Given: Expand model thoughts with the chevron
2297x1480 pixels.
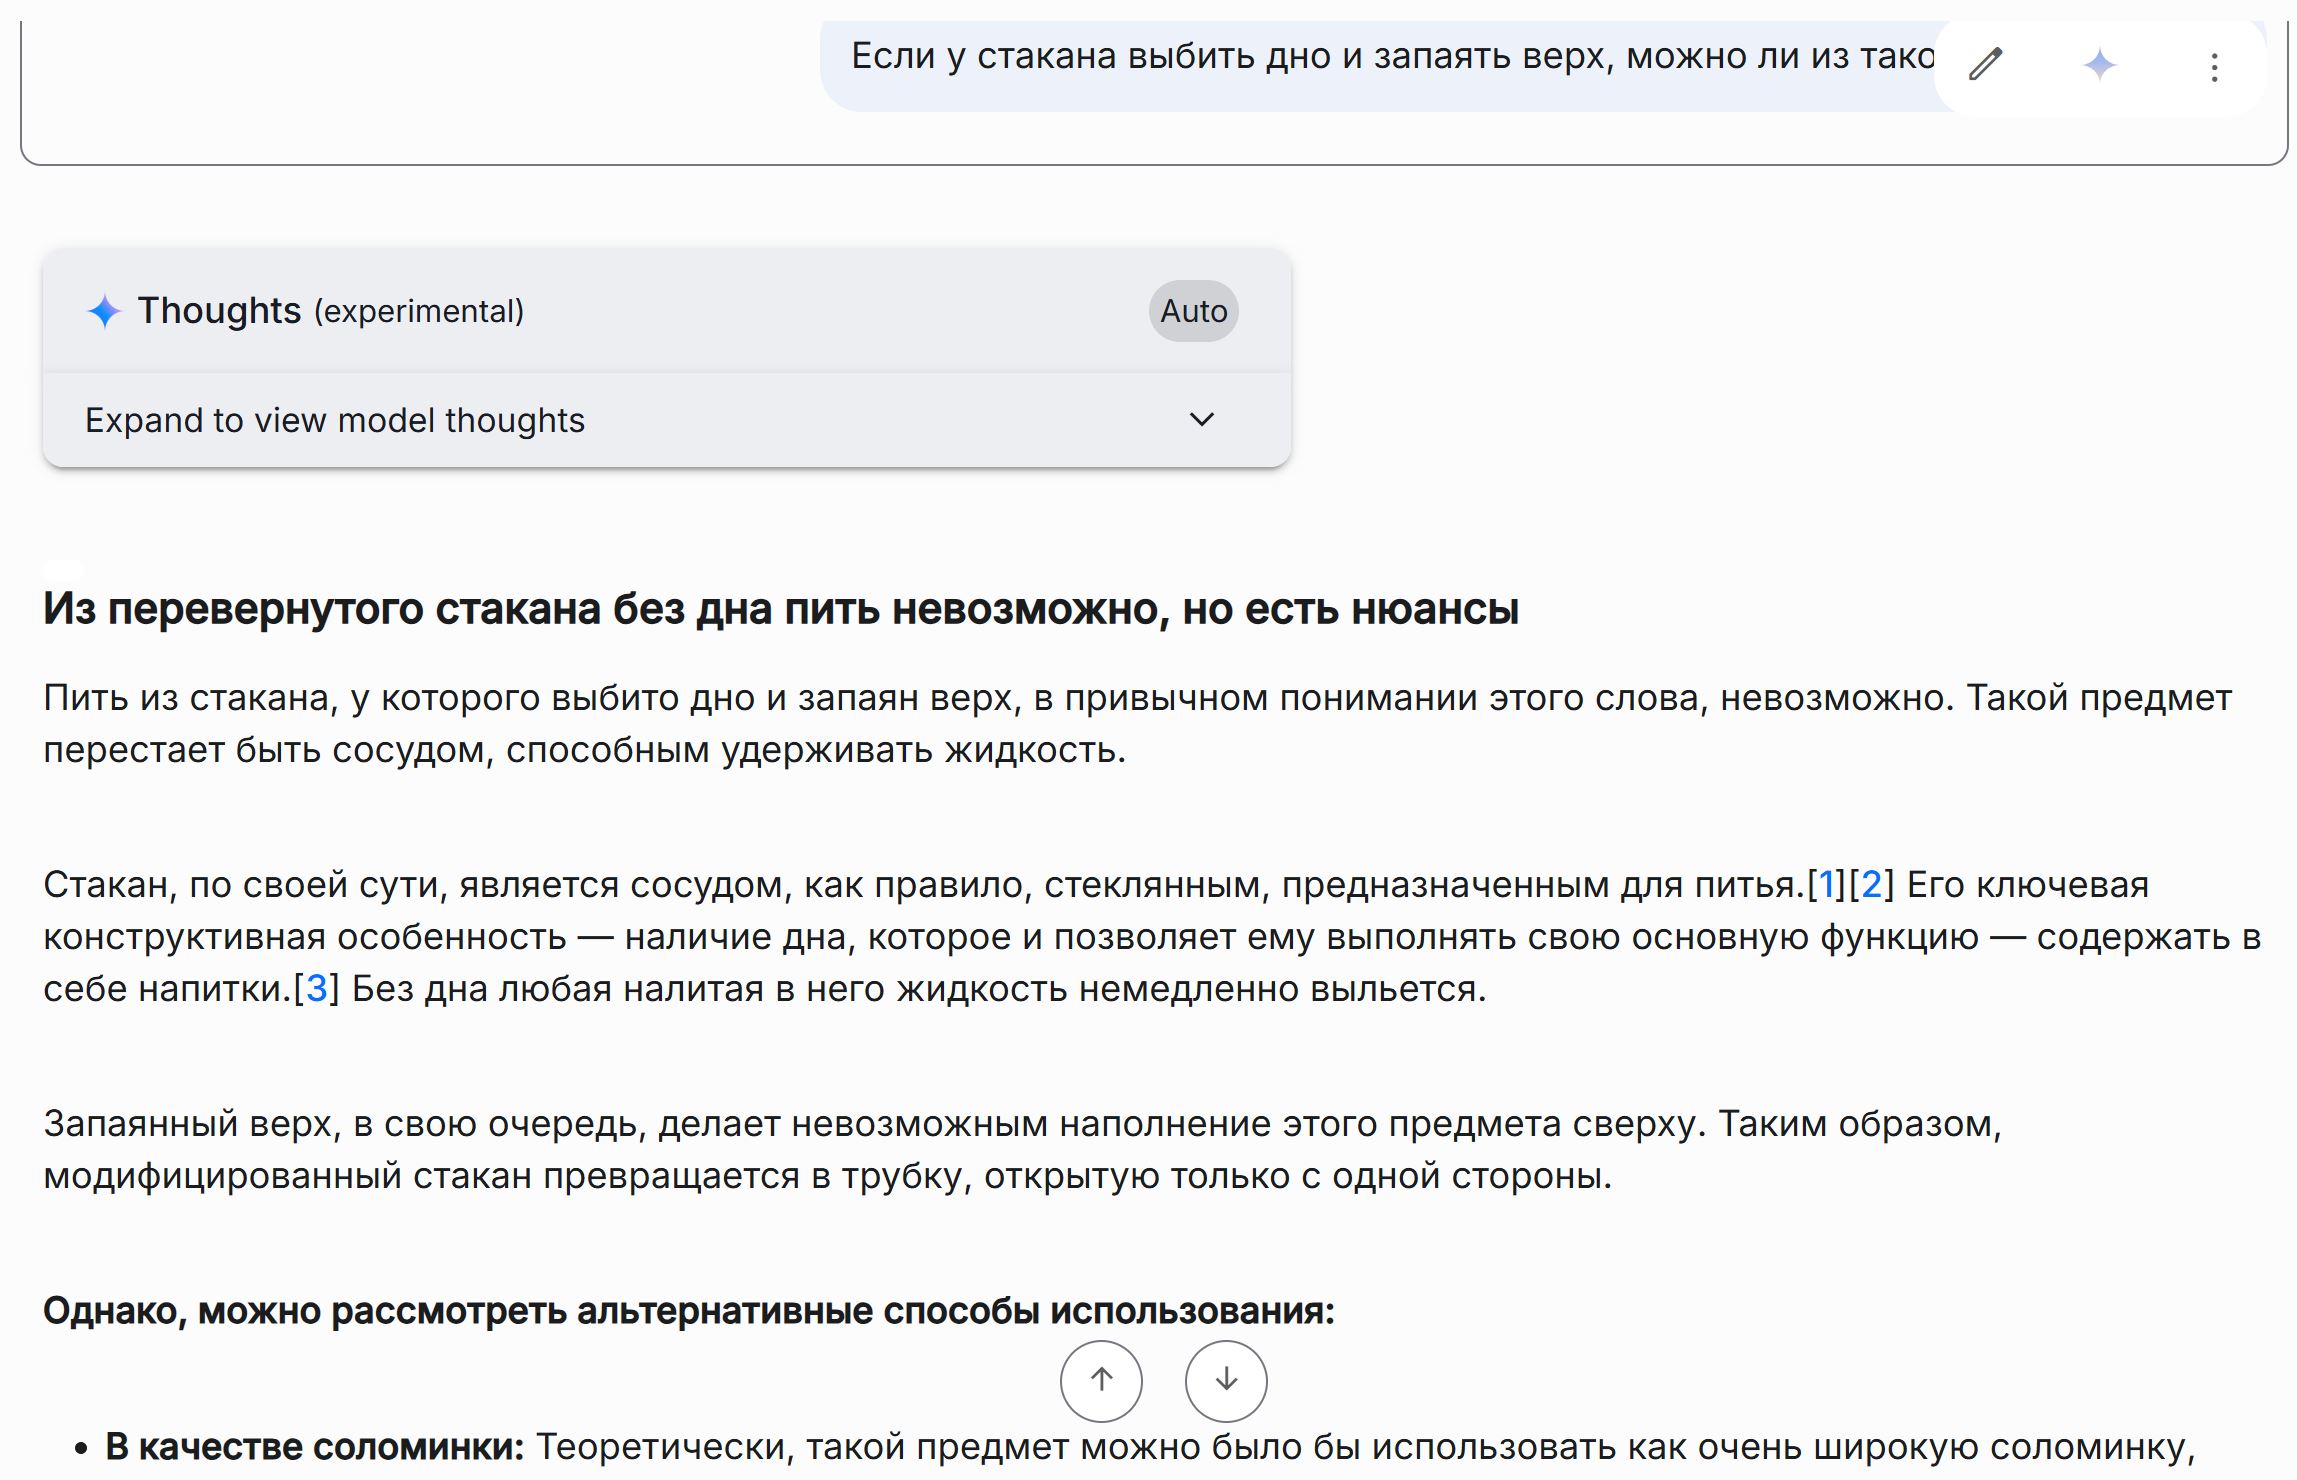Looking at the screenshot, I should point(1201,420).
